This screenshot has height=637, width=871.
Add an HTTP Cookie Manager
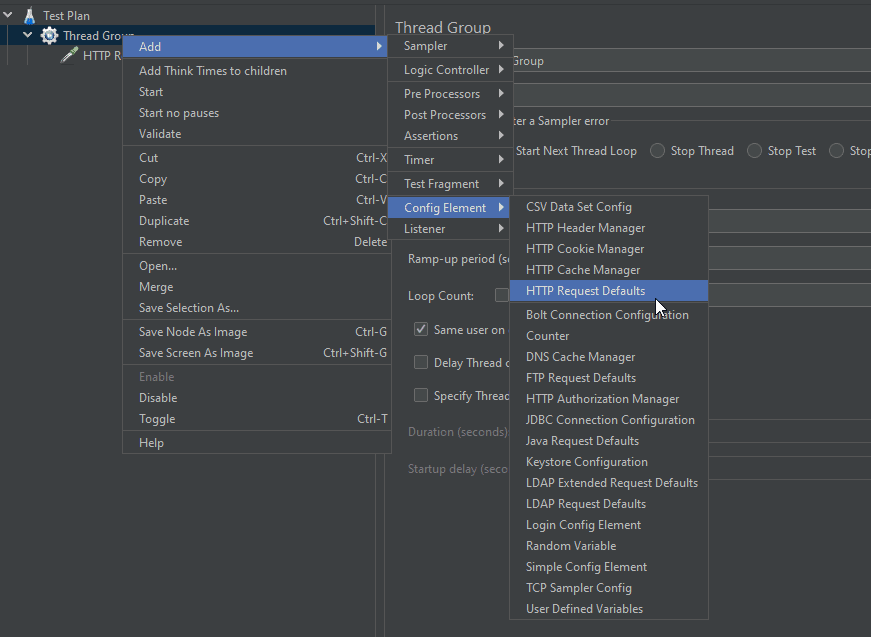coord(609,249)
